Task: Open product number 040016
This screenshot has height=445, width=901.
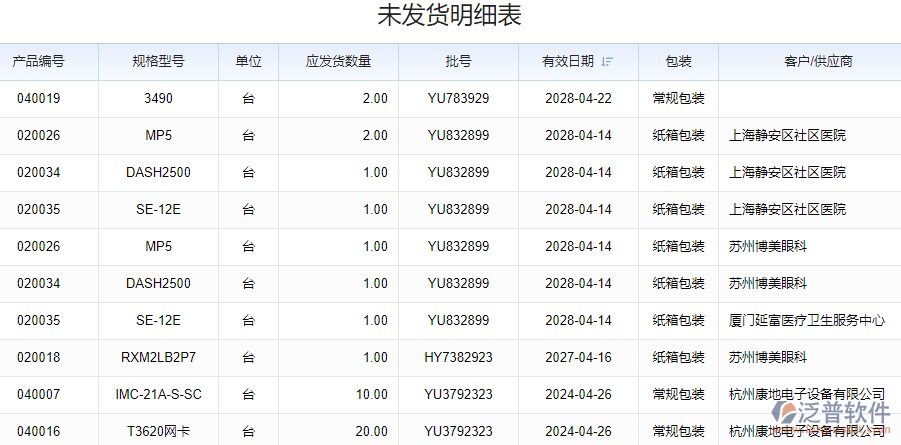Action: [38, 431]
